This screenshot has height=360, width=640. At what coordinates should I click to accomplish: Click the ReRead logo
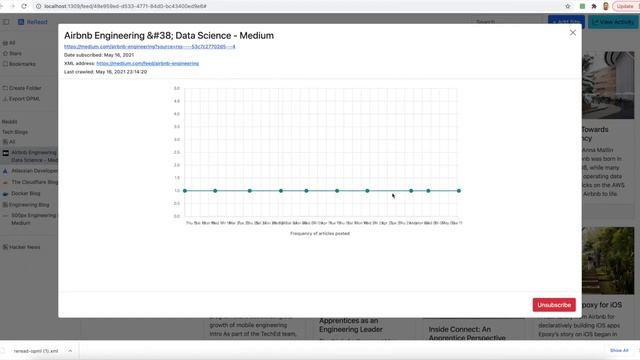click(33, 22)
